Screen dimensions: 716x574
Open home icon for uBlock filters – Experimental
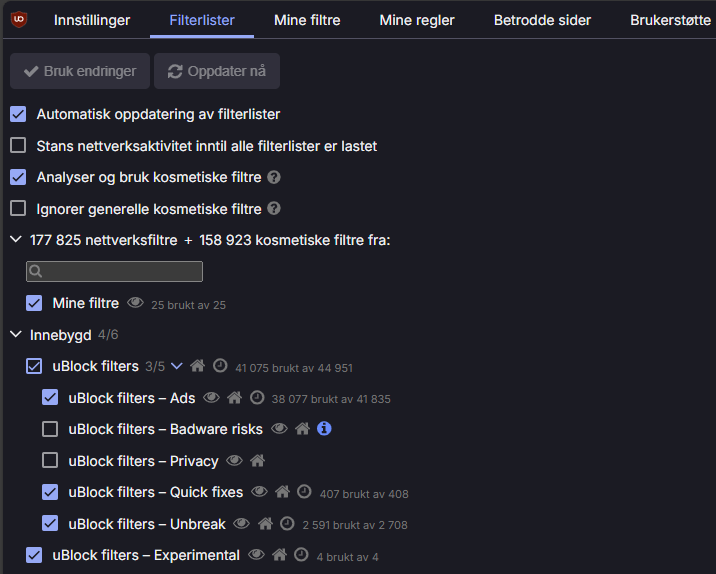tap(279, 555)
